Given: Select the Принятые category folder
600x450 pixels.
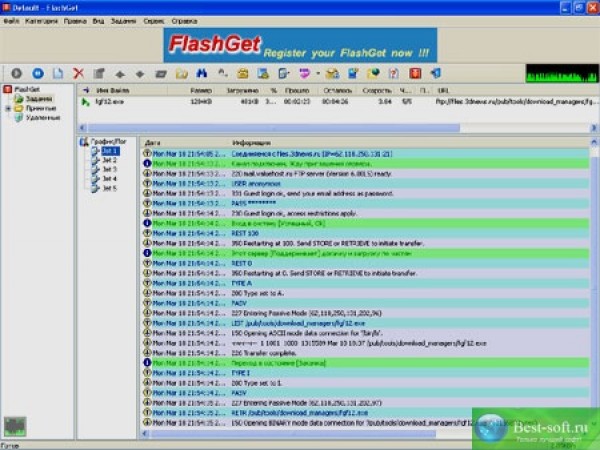Looking at the screenshot, I should point(41,108).
